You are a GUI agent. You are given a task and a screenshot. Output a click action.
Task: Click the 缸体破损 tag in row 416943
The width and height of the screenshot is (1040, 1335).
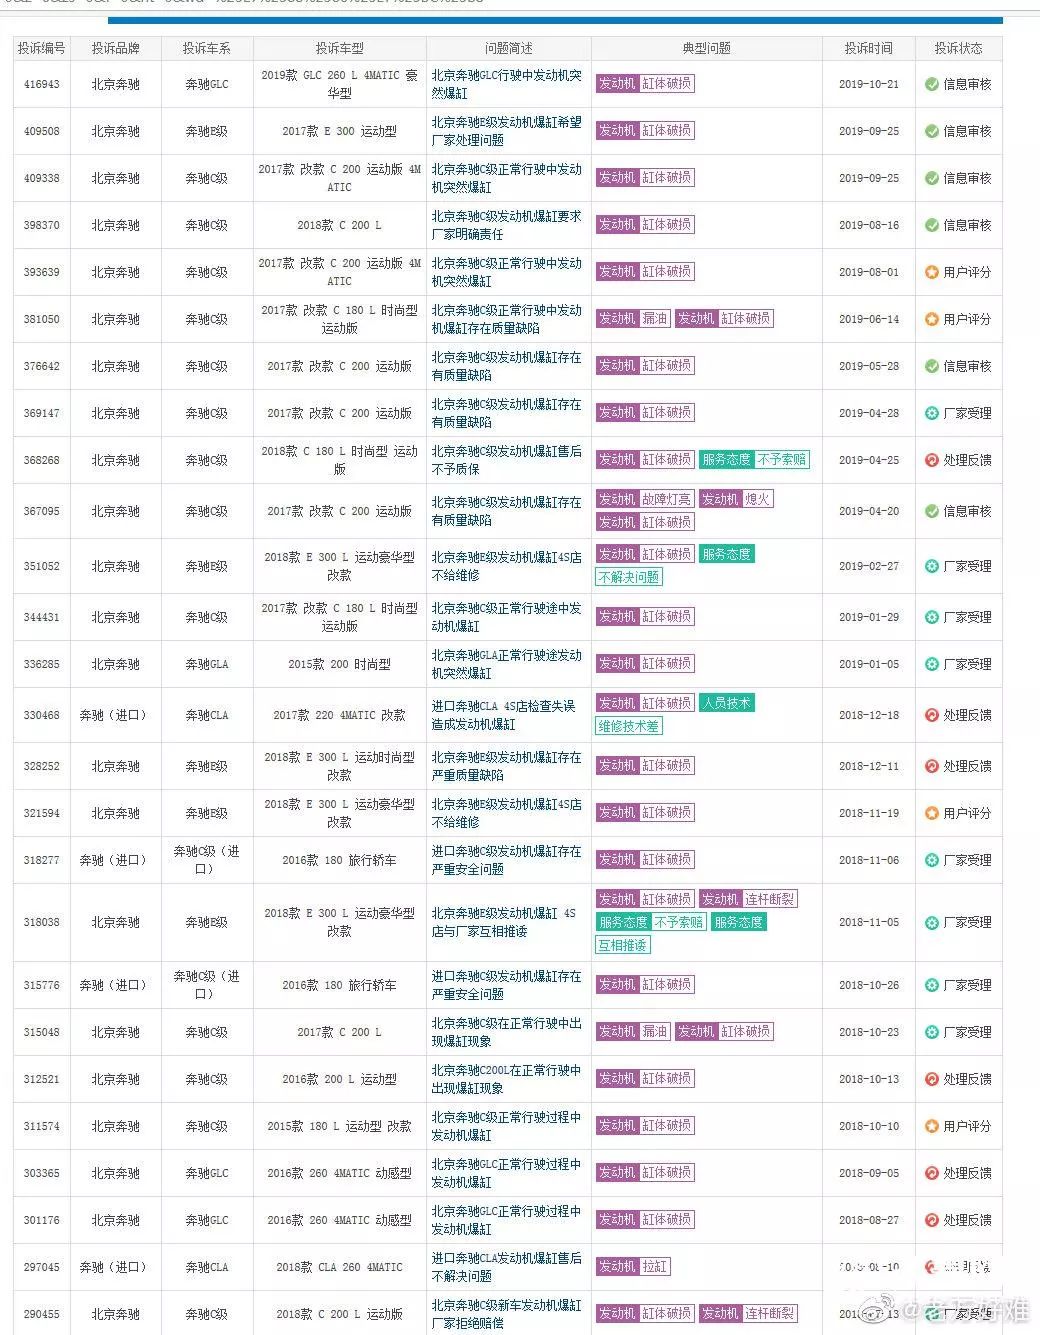667,84
